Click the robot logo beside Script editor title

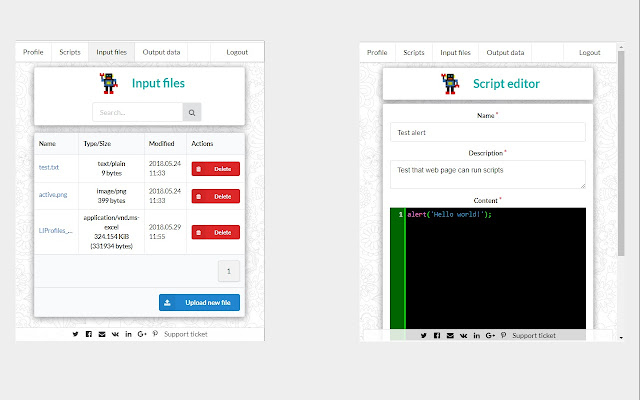pos(450,84)
